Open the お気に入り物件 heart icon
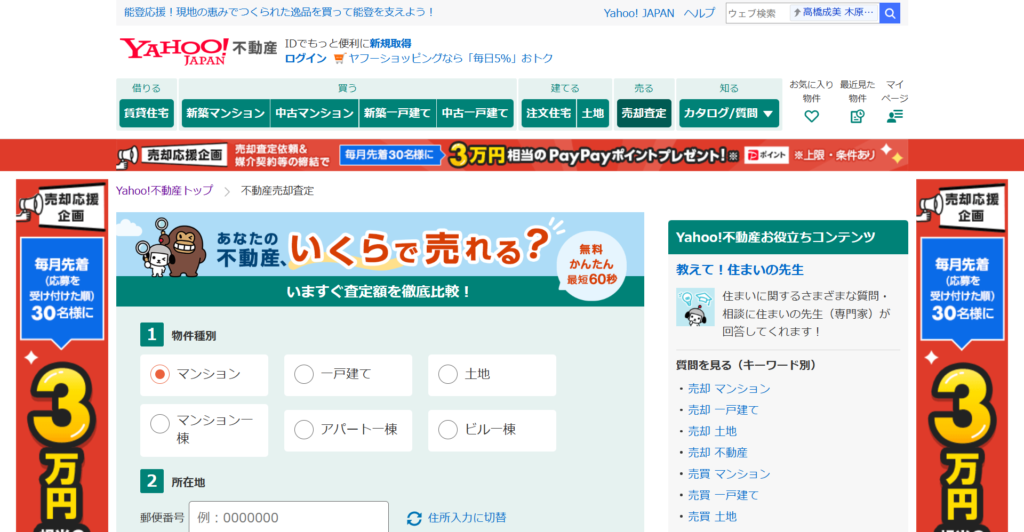Image resolution: width=1024 pixels, height=532 pixels. click(811, 116)
